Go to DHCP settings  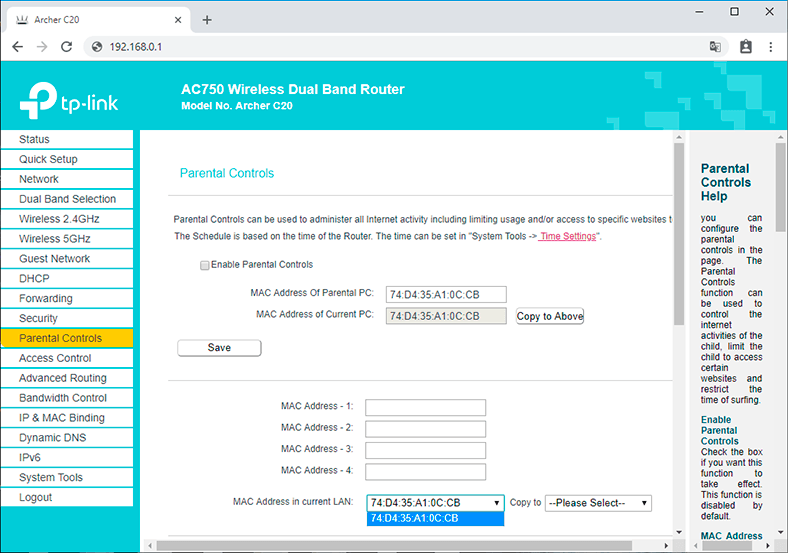(x=67, y=279)
